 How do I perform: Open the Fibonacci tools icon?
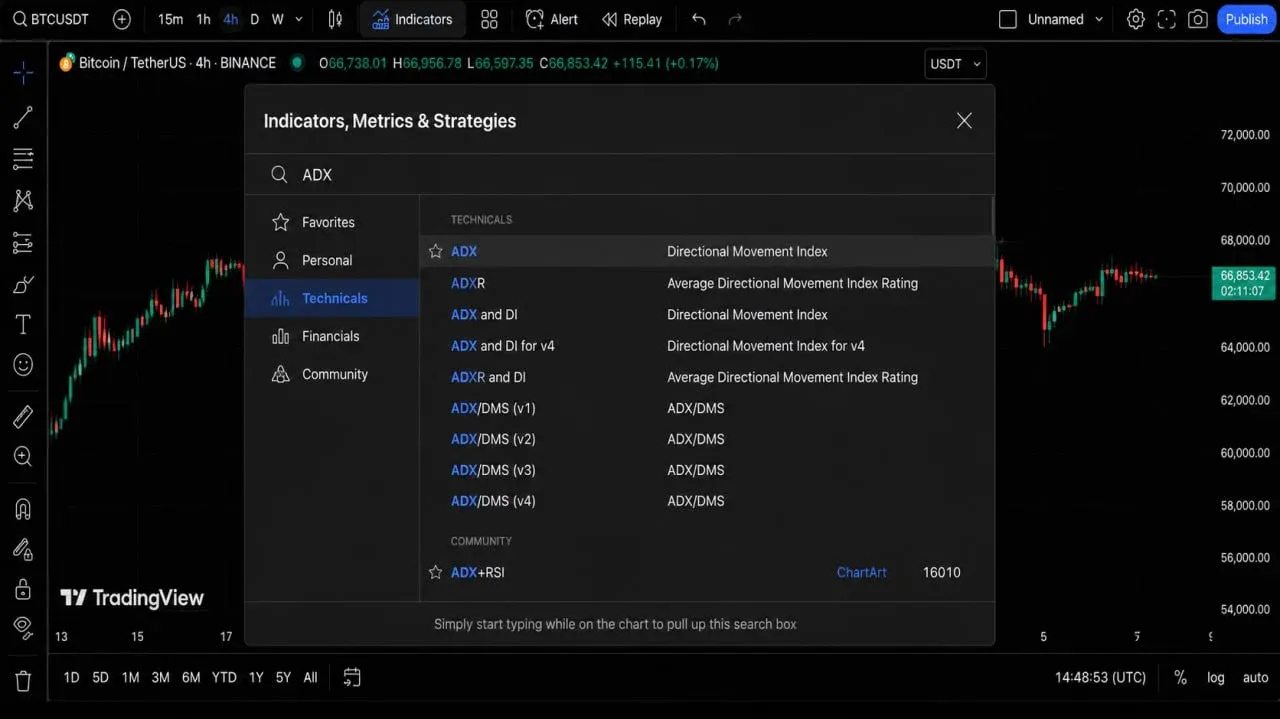pyautogui.click(x=23, y=158)
